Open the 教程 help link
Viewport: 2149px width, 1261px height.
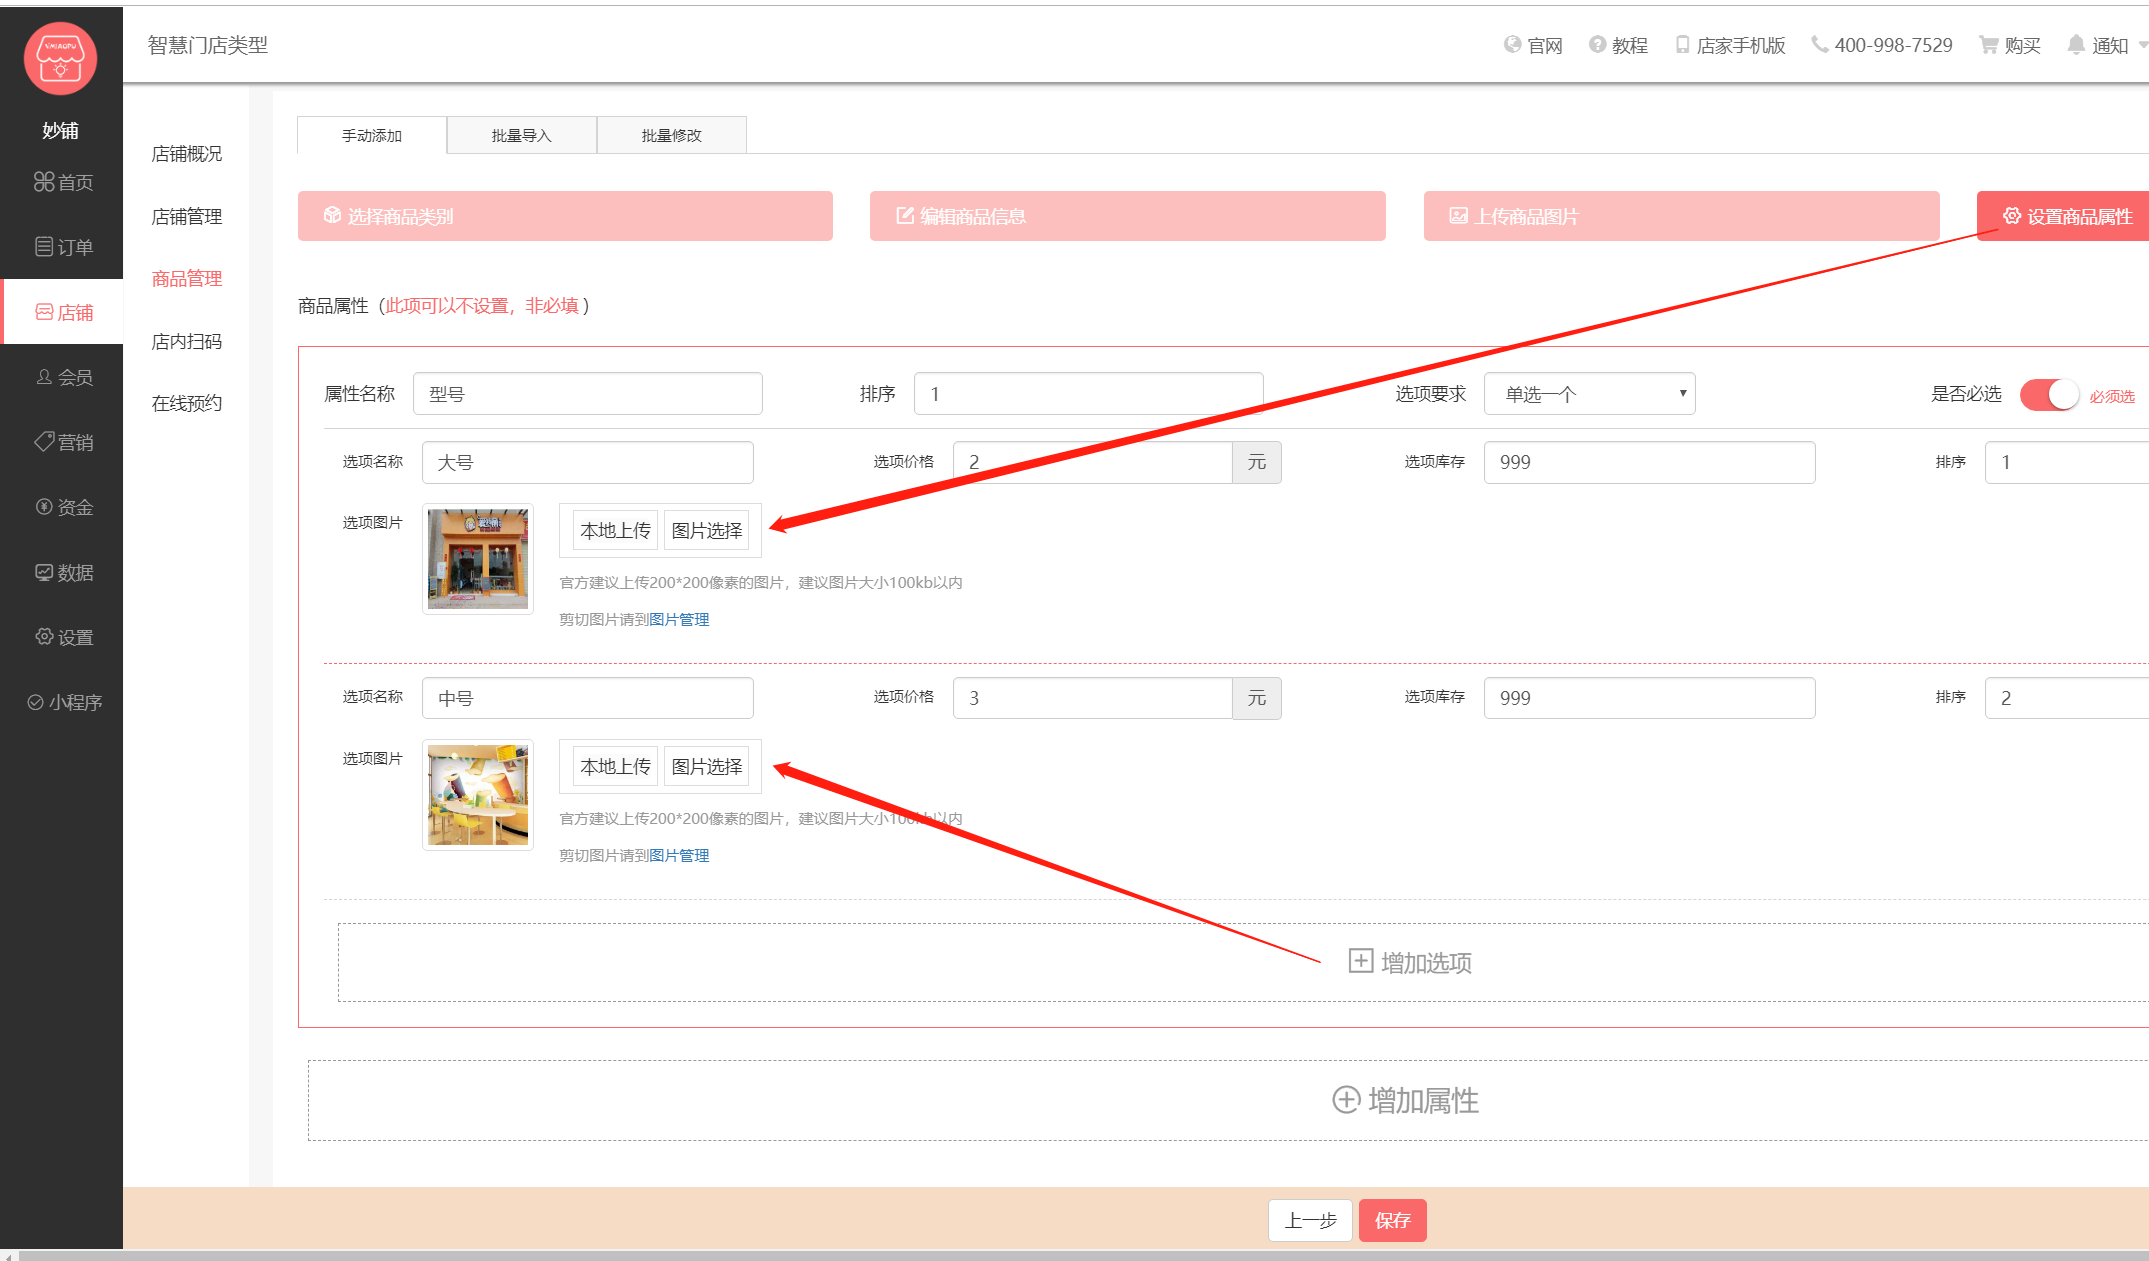pos(1618,46)
